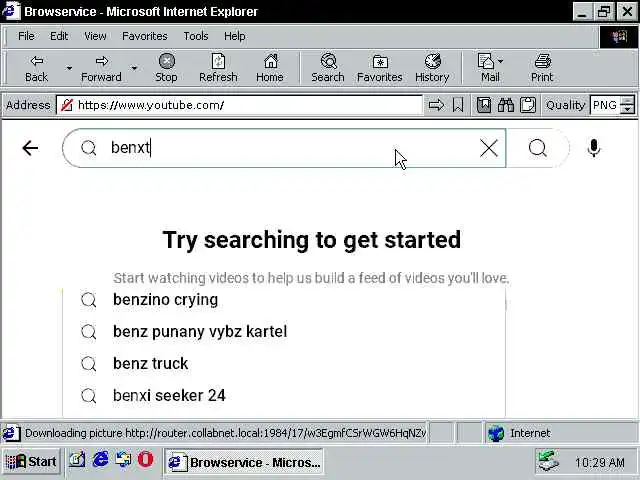Click the address bar URL field
Viewport: 640px width, 480px height.
pos(239,105)
